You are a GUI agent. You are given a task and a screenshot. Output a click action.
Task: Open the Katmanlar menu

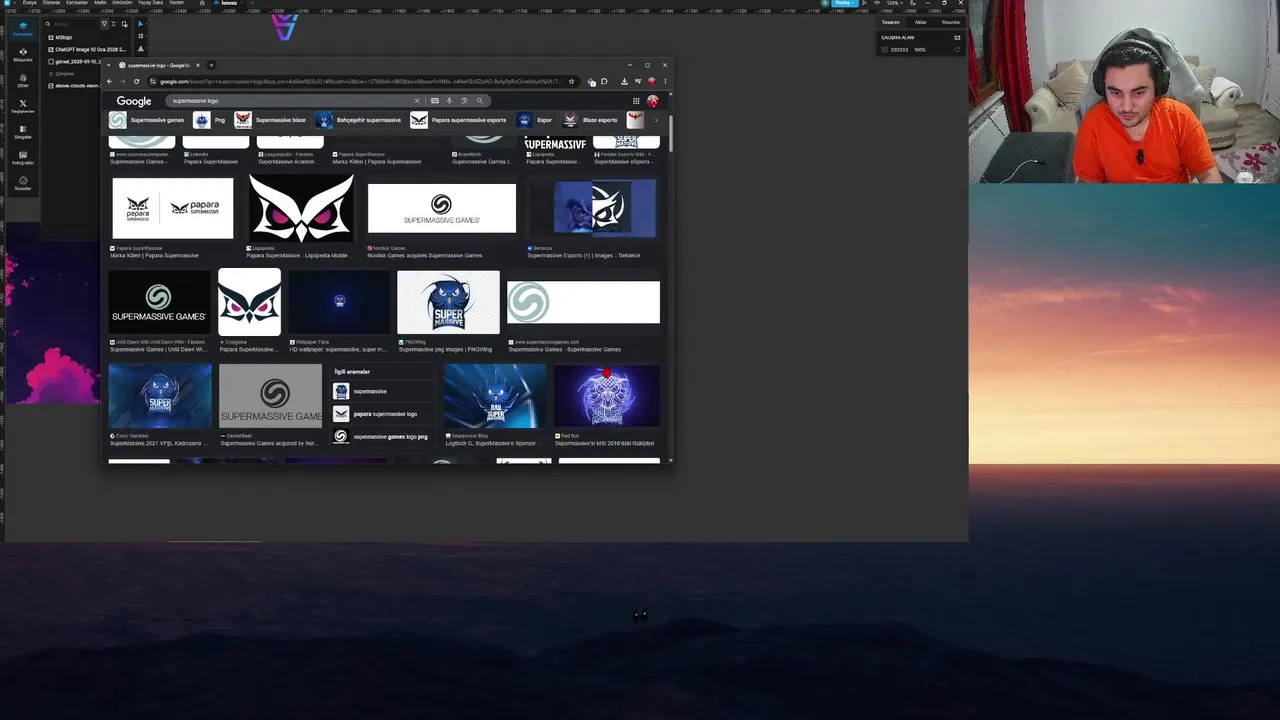(77, 3)
